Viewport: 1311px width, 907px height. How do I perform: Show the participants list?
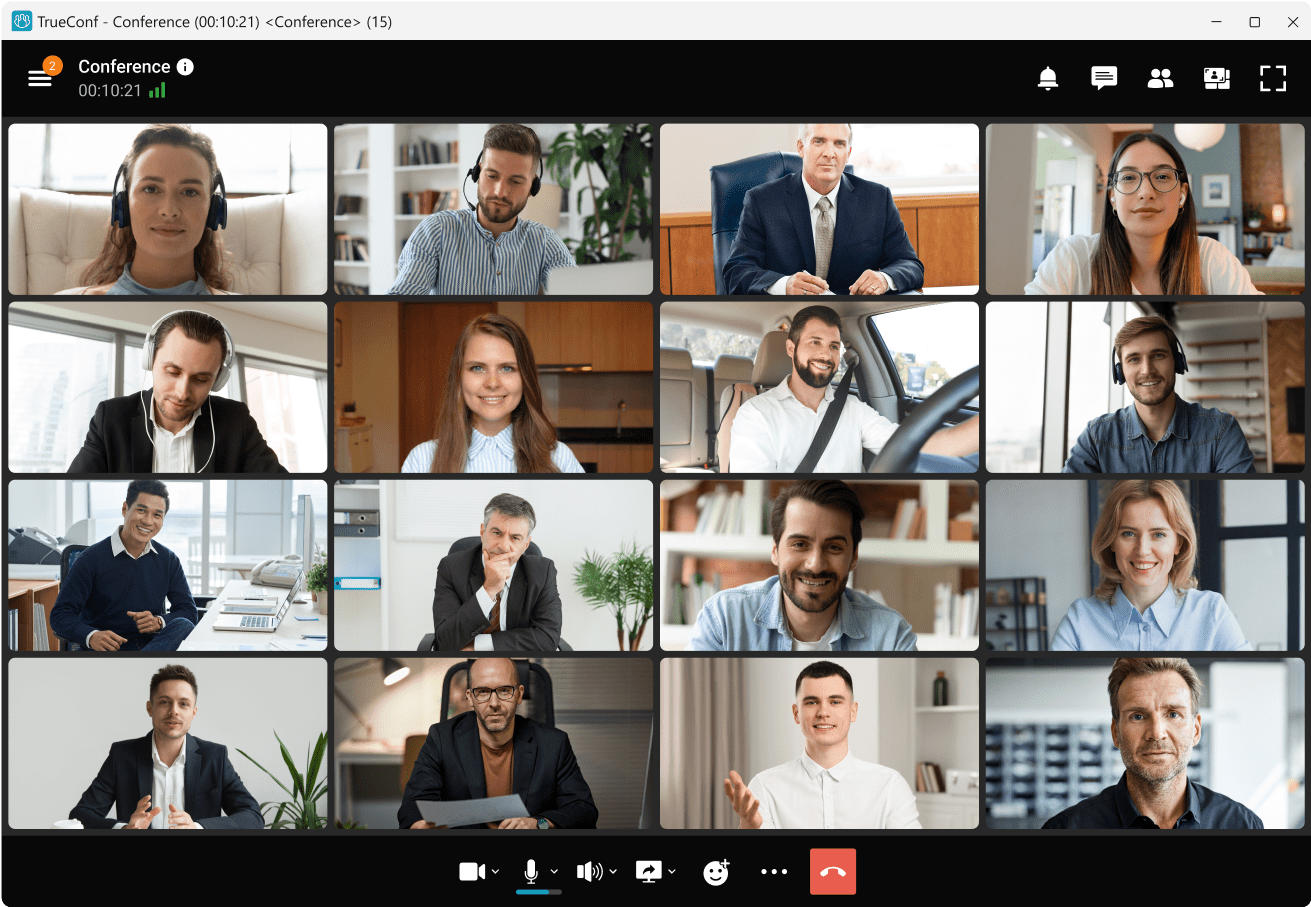pos(1160,78)
